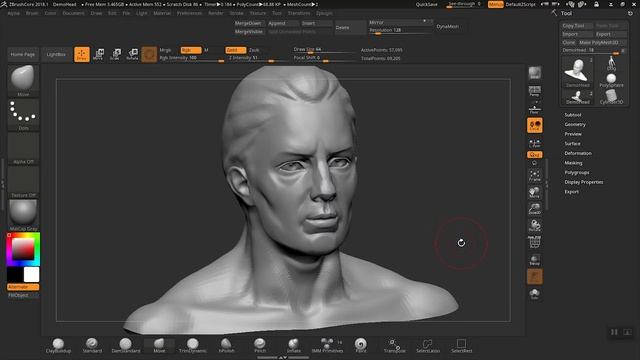The image size is (640, 360).
Task: Select the Pinch brush
Action: [260, 345]
